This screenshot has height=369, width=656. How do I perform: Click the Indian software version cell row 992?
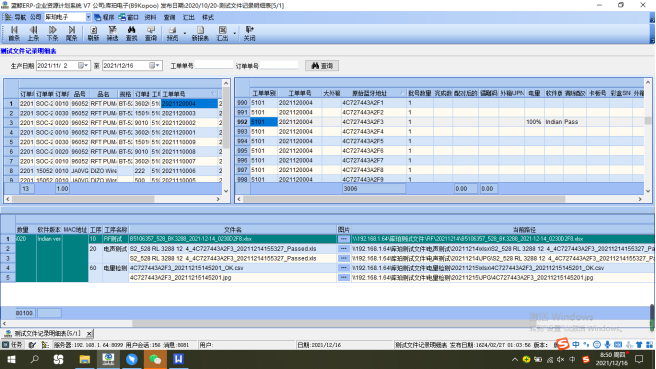coord(554,122)
